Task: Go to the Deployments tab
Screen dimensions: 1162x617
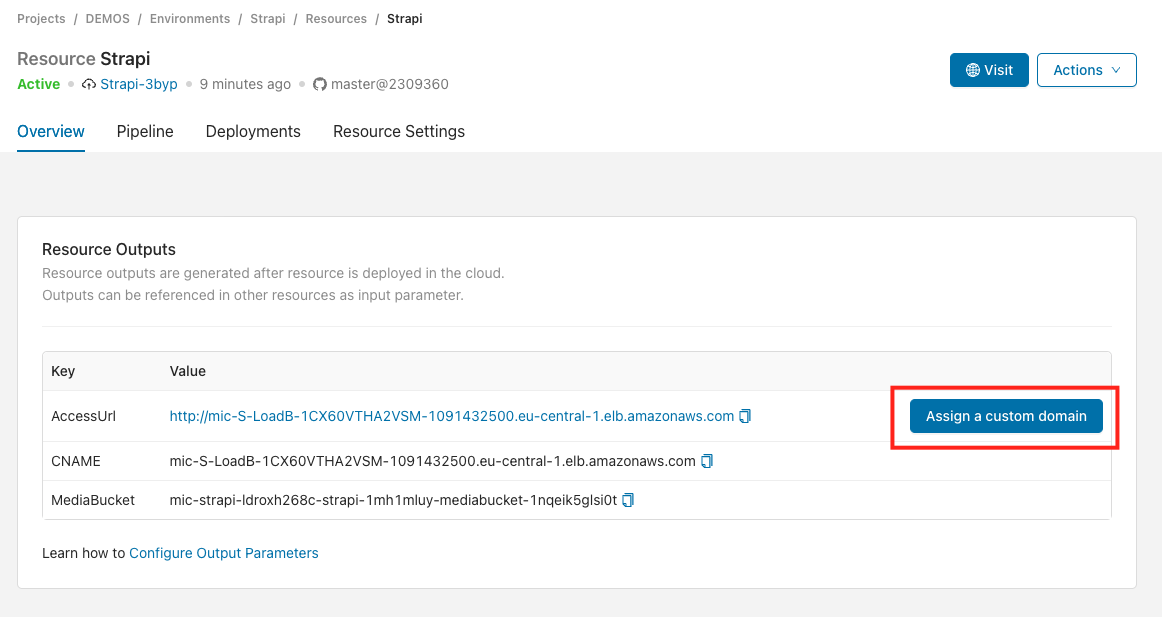Action: (x=253, y=132)
